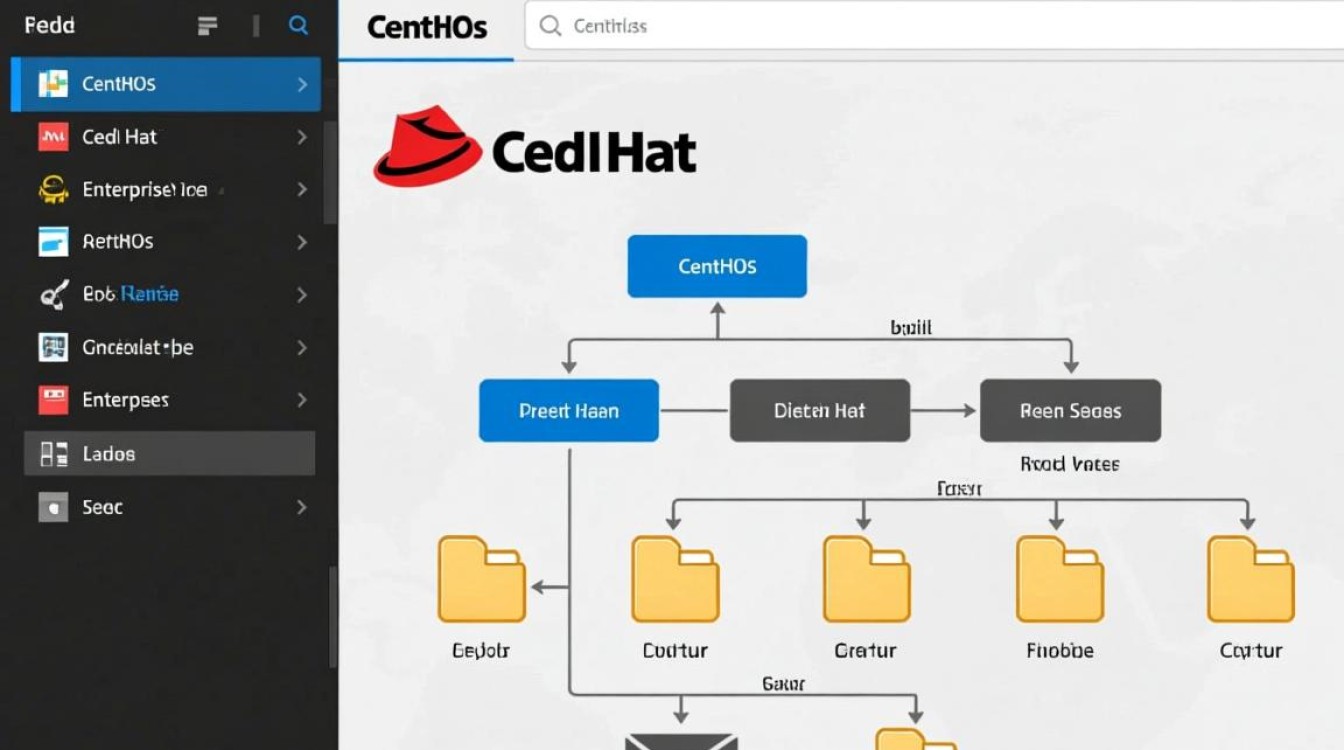Click the search input field in the top bar
This screenshot has height=750, width=1344.
point(934,26)
